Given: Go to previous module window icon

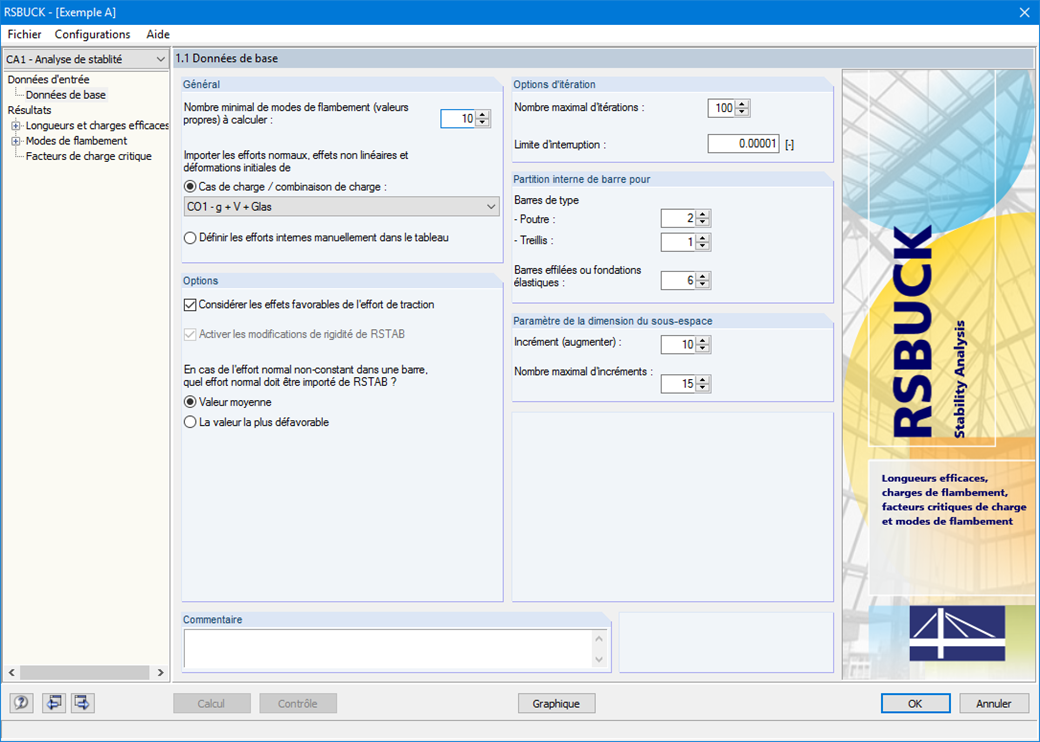Looking at the screenshot, I should click(x=53, y=703).
